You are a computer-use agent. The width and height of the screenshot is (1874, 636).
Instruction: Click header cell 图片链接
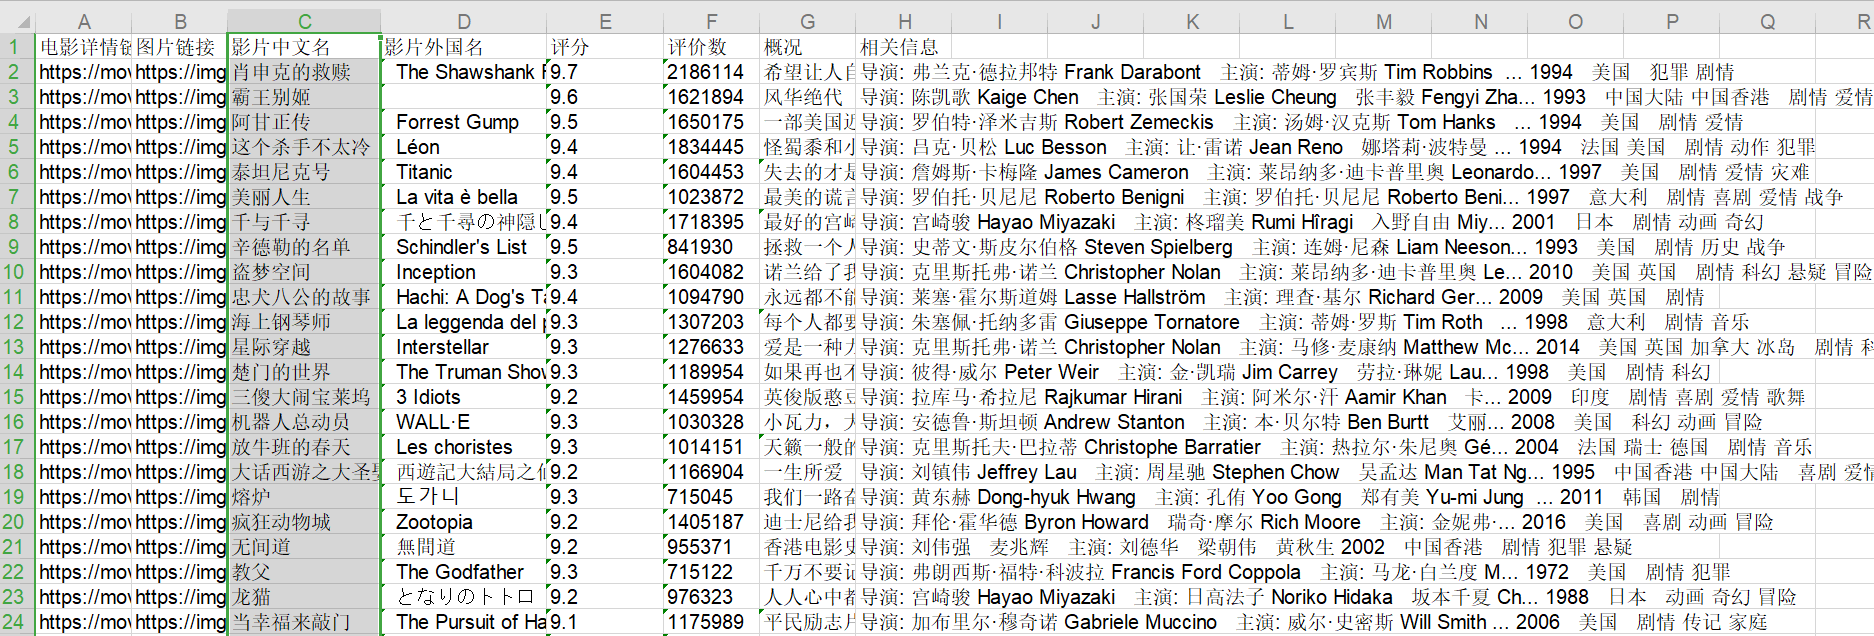(180, 46)
